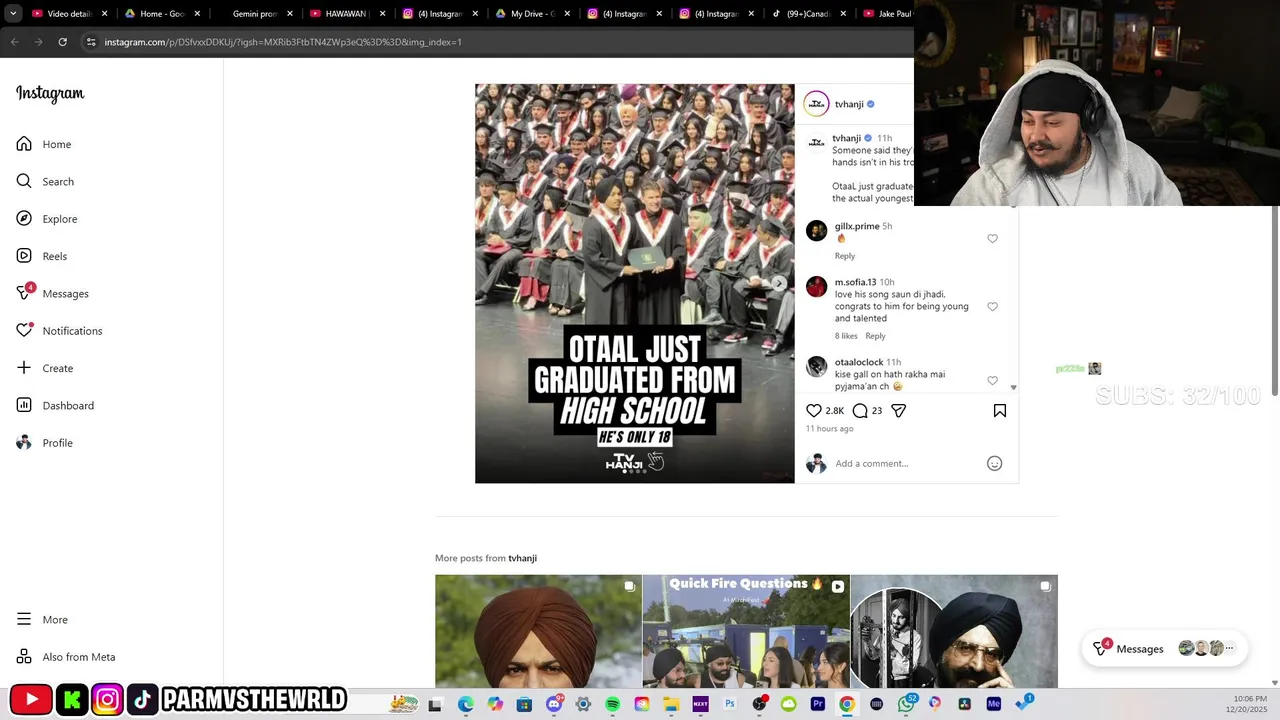Close the Video details tab
This screenshot has width=1280, height=720.
104,14
